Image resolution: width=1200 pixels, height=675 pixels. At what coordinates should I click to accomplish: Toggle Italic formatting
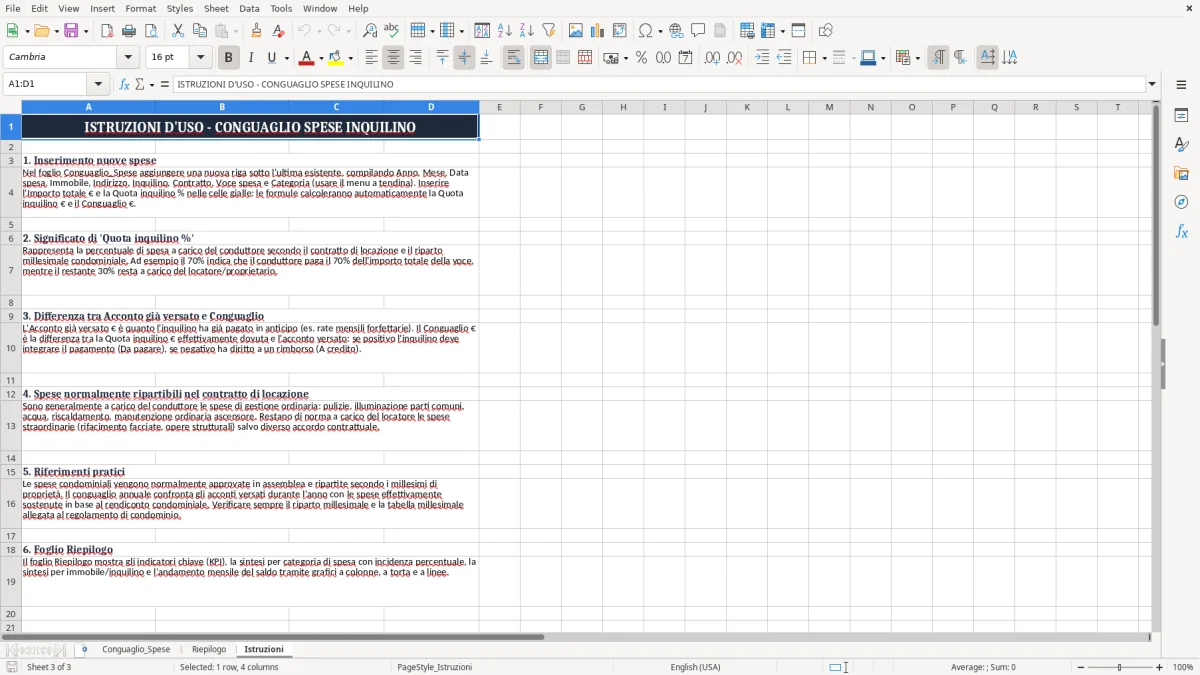point(250,58)
